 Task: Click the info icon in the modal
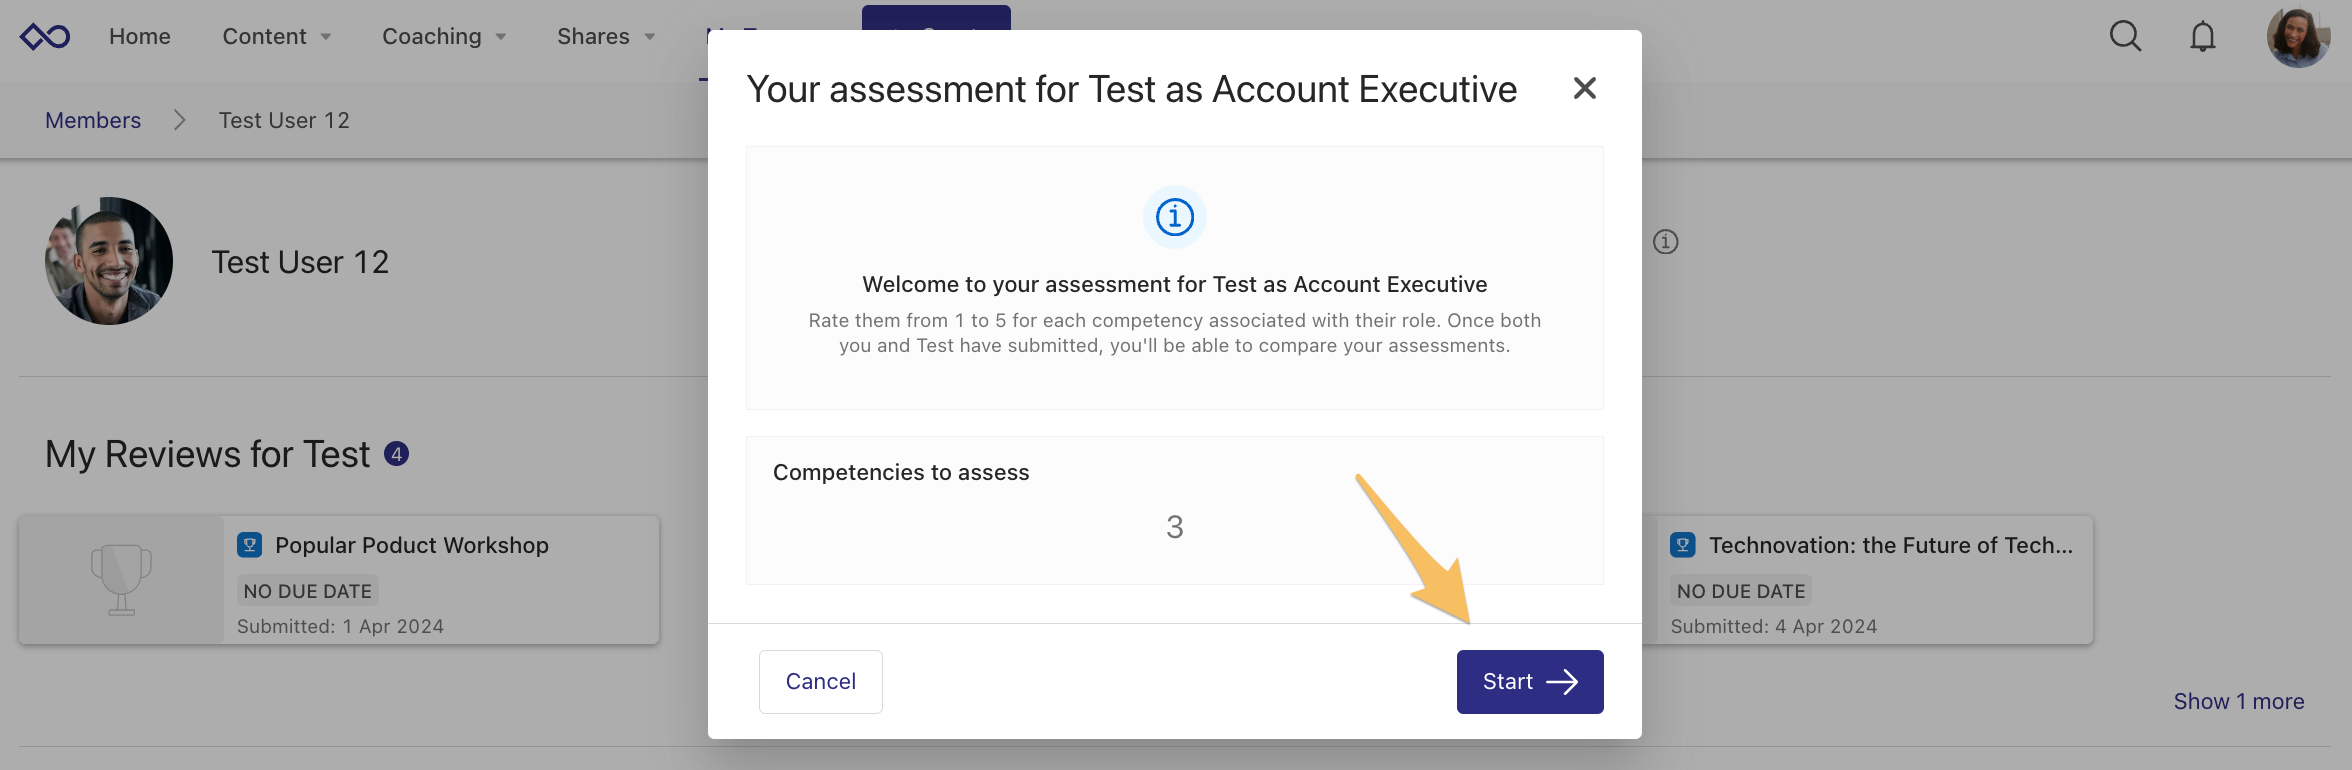click(x=1174, y=217)
